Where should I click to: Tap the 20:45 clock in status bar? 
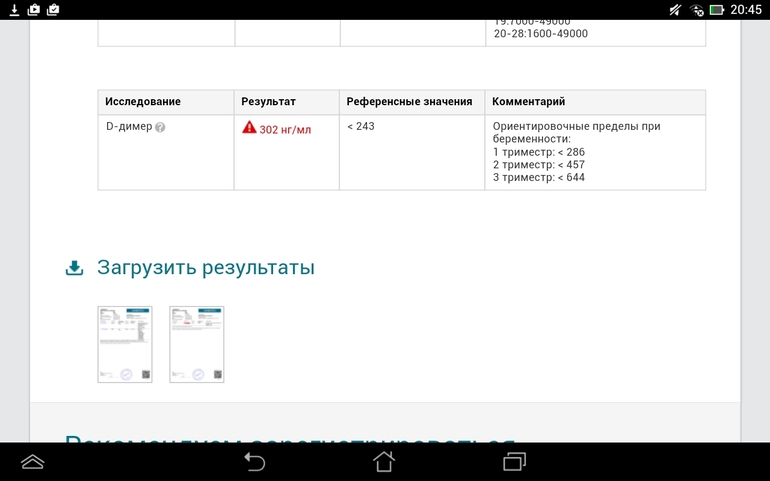coord(746,9)
